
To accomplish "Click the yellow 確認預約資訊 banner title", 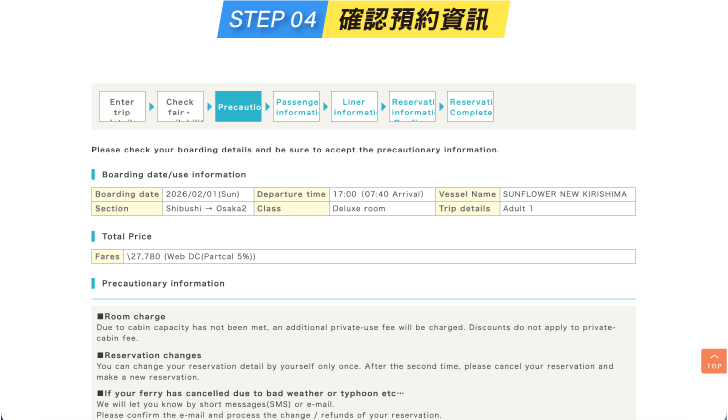I will point(413,19).
